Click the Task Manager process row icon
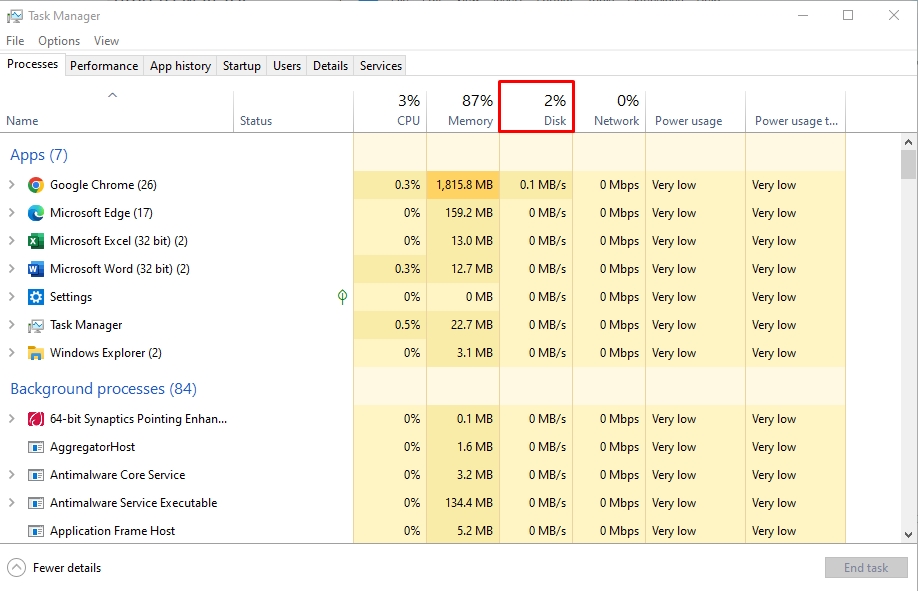918x591 pixels. (x=36, y=325)
